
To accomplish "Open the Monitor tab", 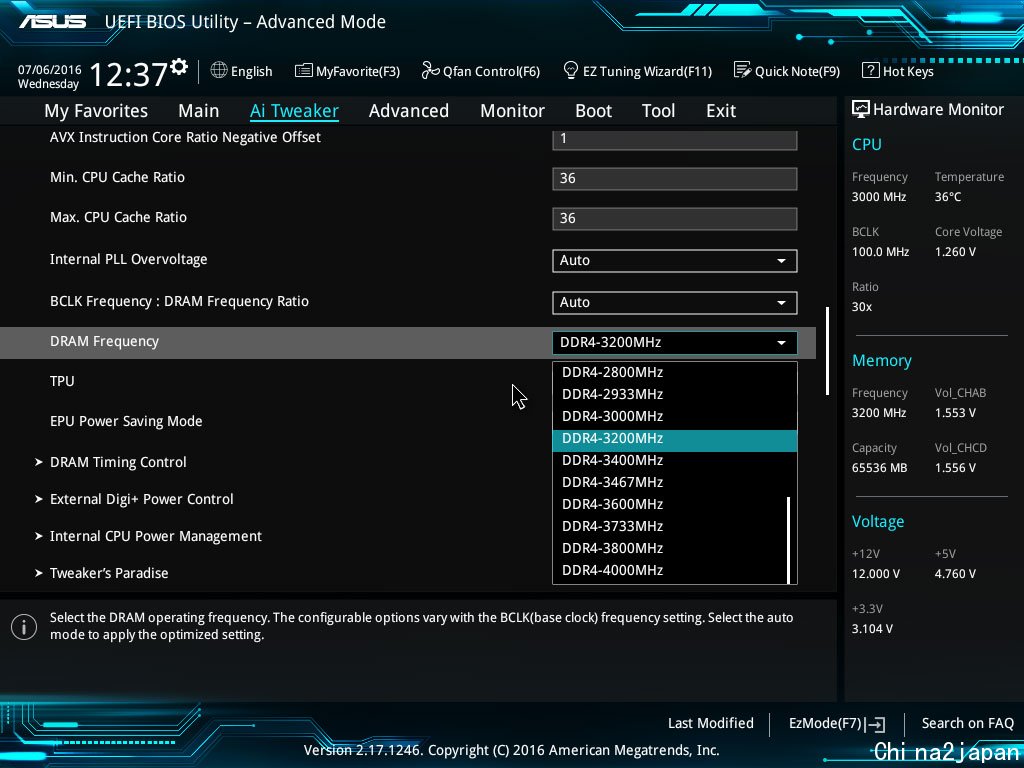I will click(513, 111).
